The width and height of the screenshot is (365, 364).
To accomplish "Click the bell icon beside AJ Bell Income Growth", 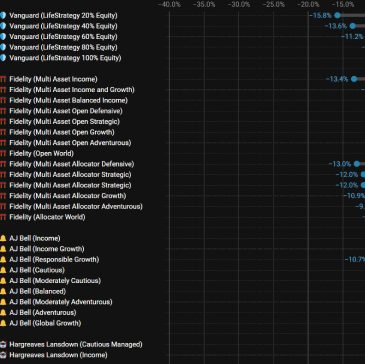I will click(x=3, y=249).
